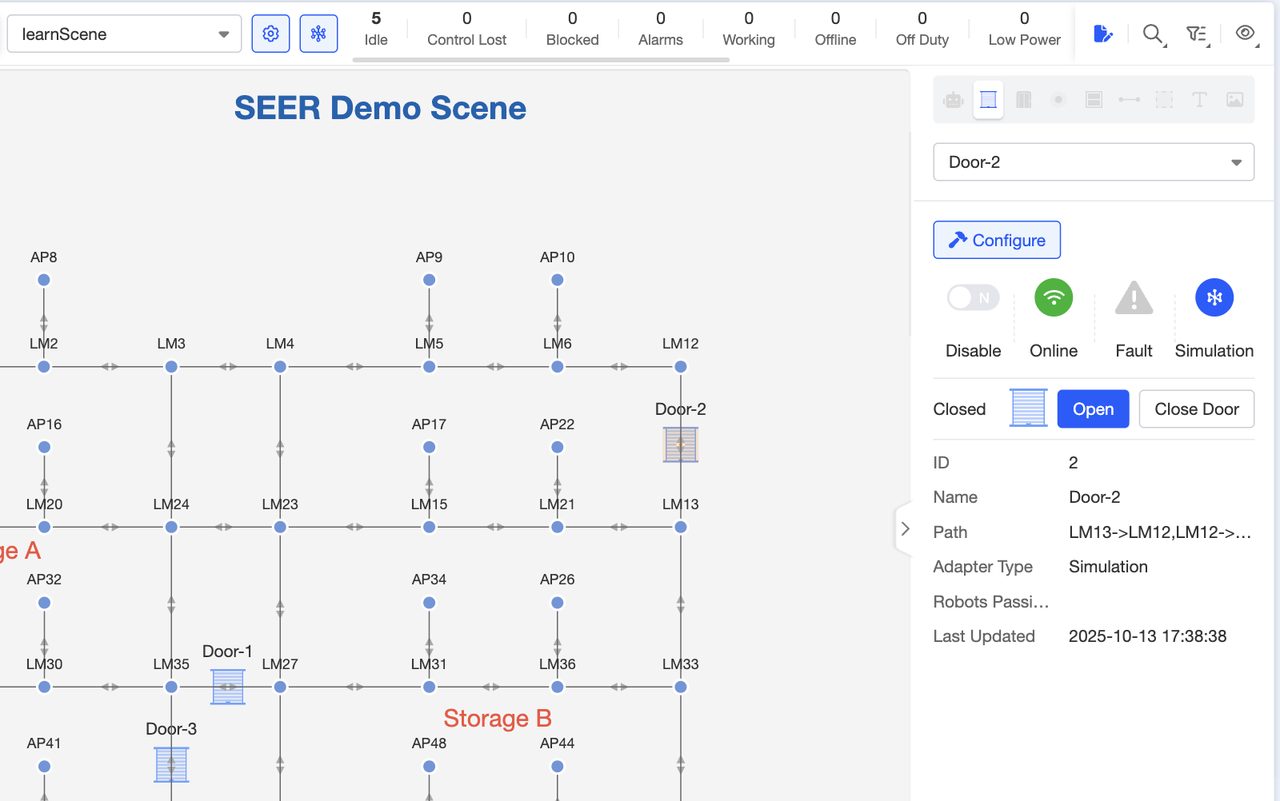Click Door-1 icon on the map

228,687
